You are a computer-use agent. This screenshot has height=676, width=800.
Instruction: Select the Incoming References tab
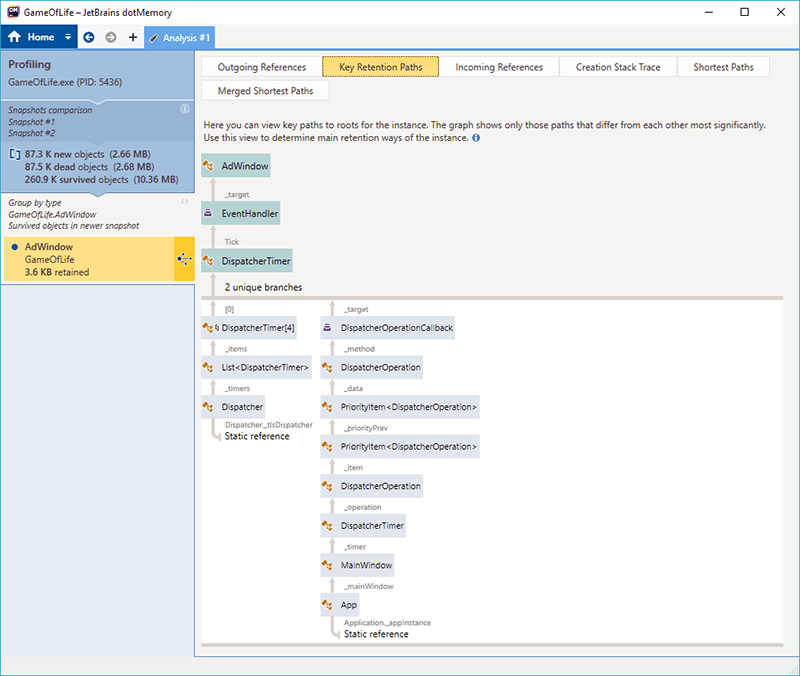tap(499, 67)
